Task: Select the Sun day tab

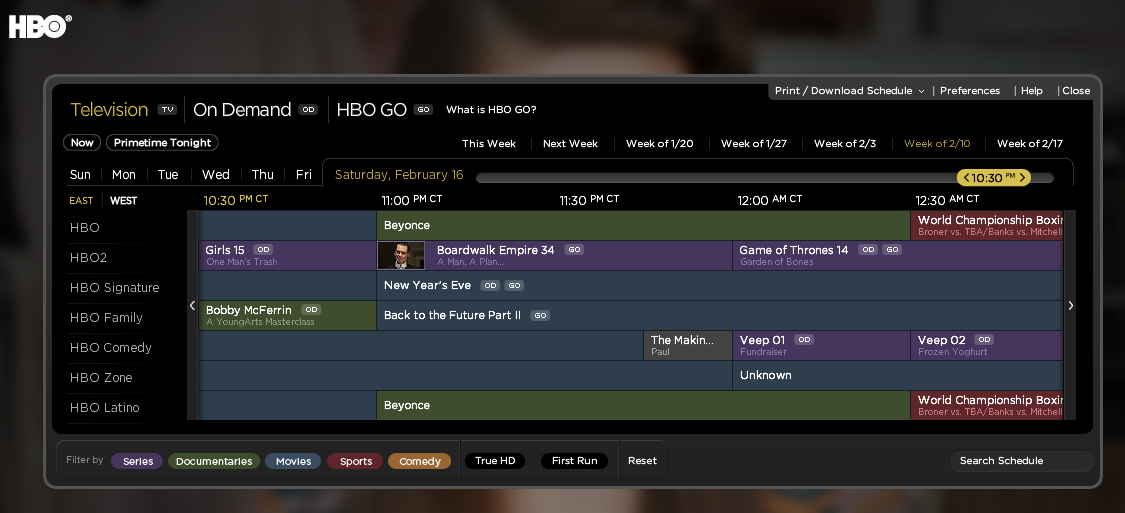Action: pos(80,174)
